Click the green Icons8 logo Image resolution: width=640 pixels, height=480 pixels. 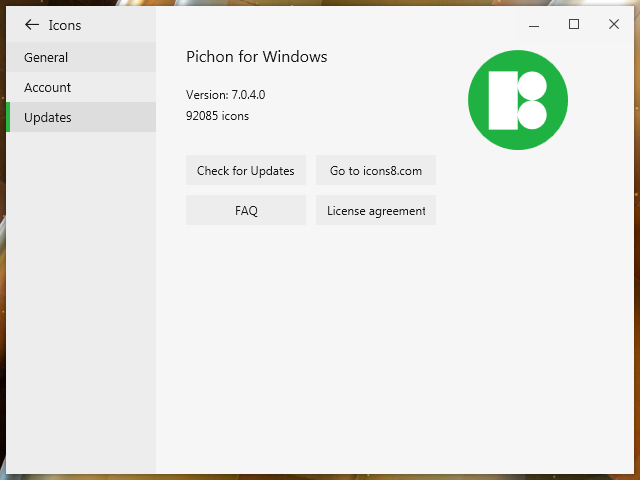[x=517, y=100]
